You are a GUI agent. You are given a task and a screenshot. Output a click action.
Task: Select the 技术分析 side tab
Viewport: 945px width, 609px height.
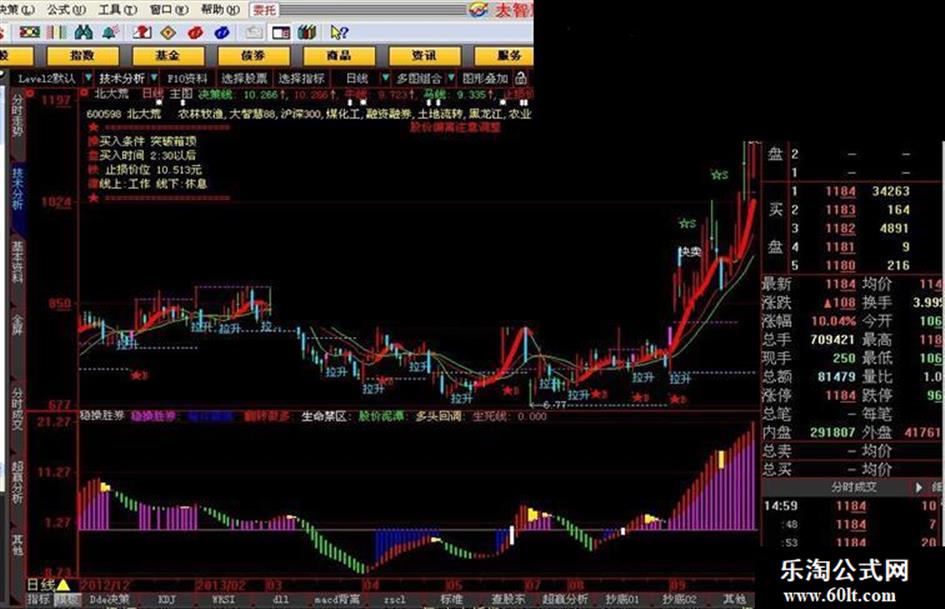point(17,189)
